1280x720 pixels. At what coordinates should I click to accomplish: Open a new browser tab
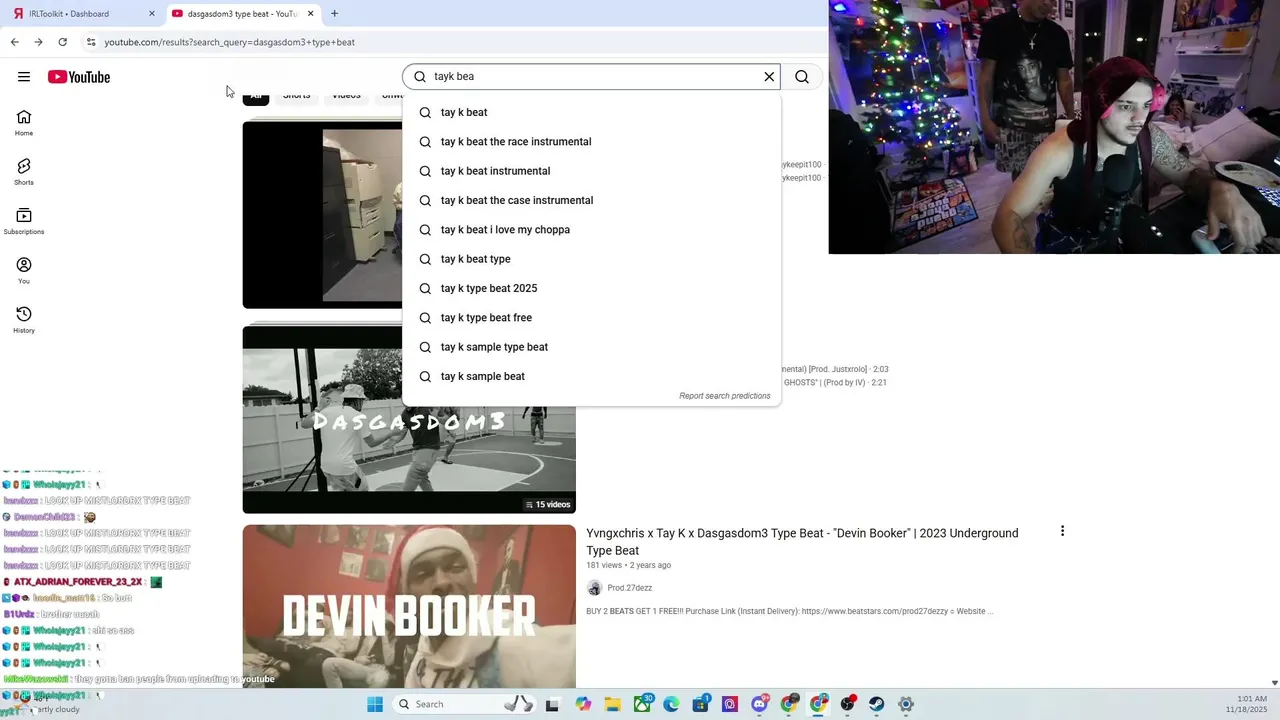[x=334, y=14]
